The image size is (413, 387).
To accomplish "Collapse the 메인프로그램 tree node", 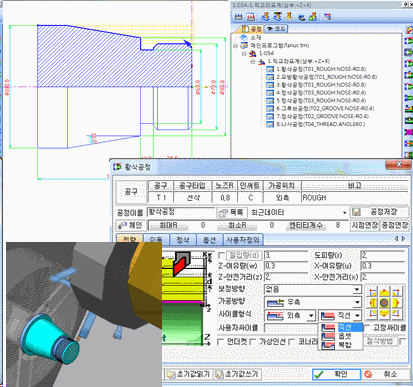I will click(236, 46).
